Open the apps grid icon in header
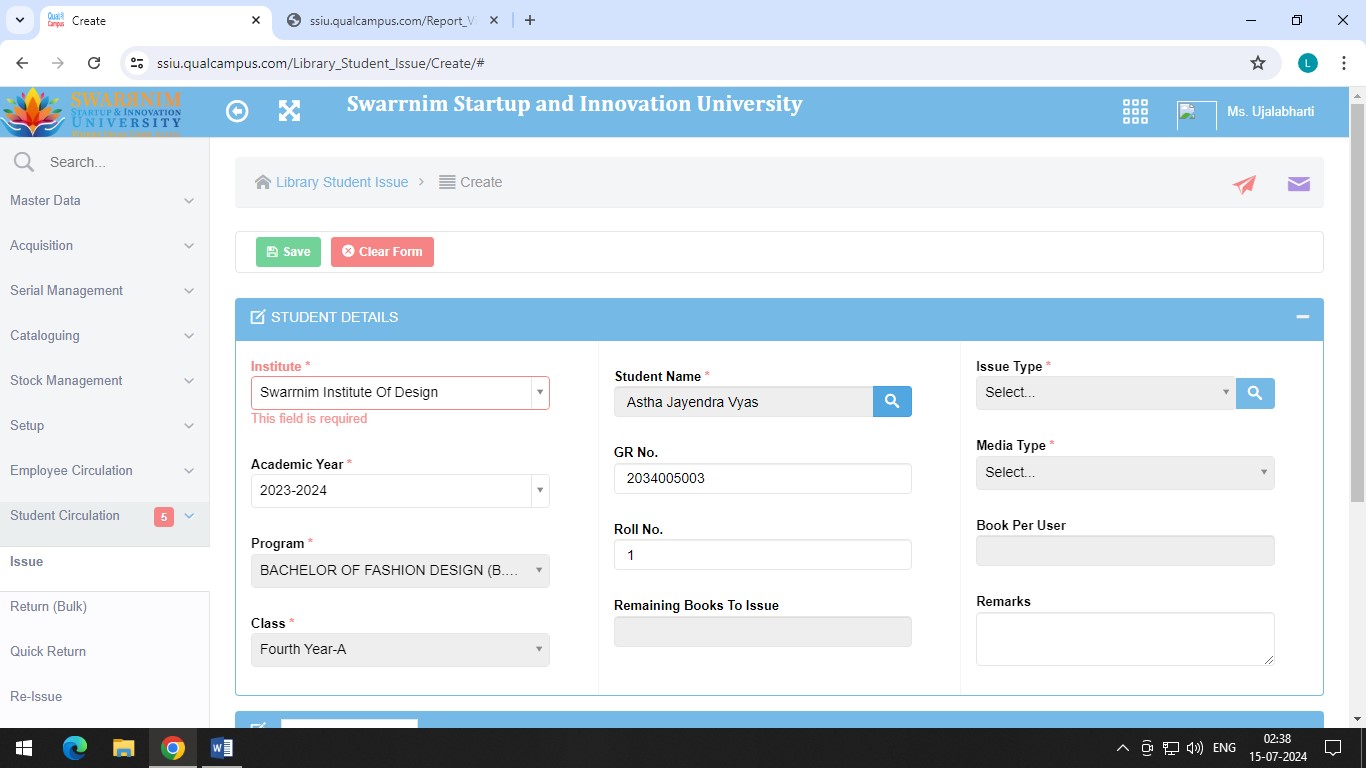This screenshot has width=1366, height=768. click(1135, 111)
